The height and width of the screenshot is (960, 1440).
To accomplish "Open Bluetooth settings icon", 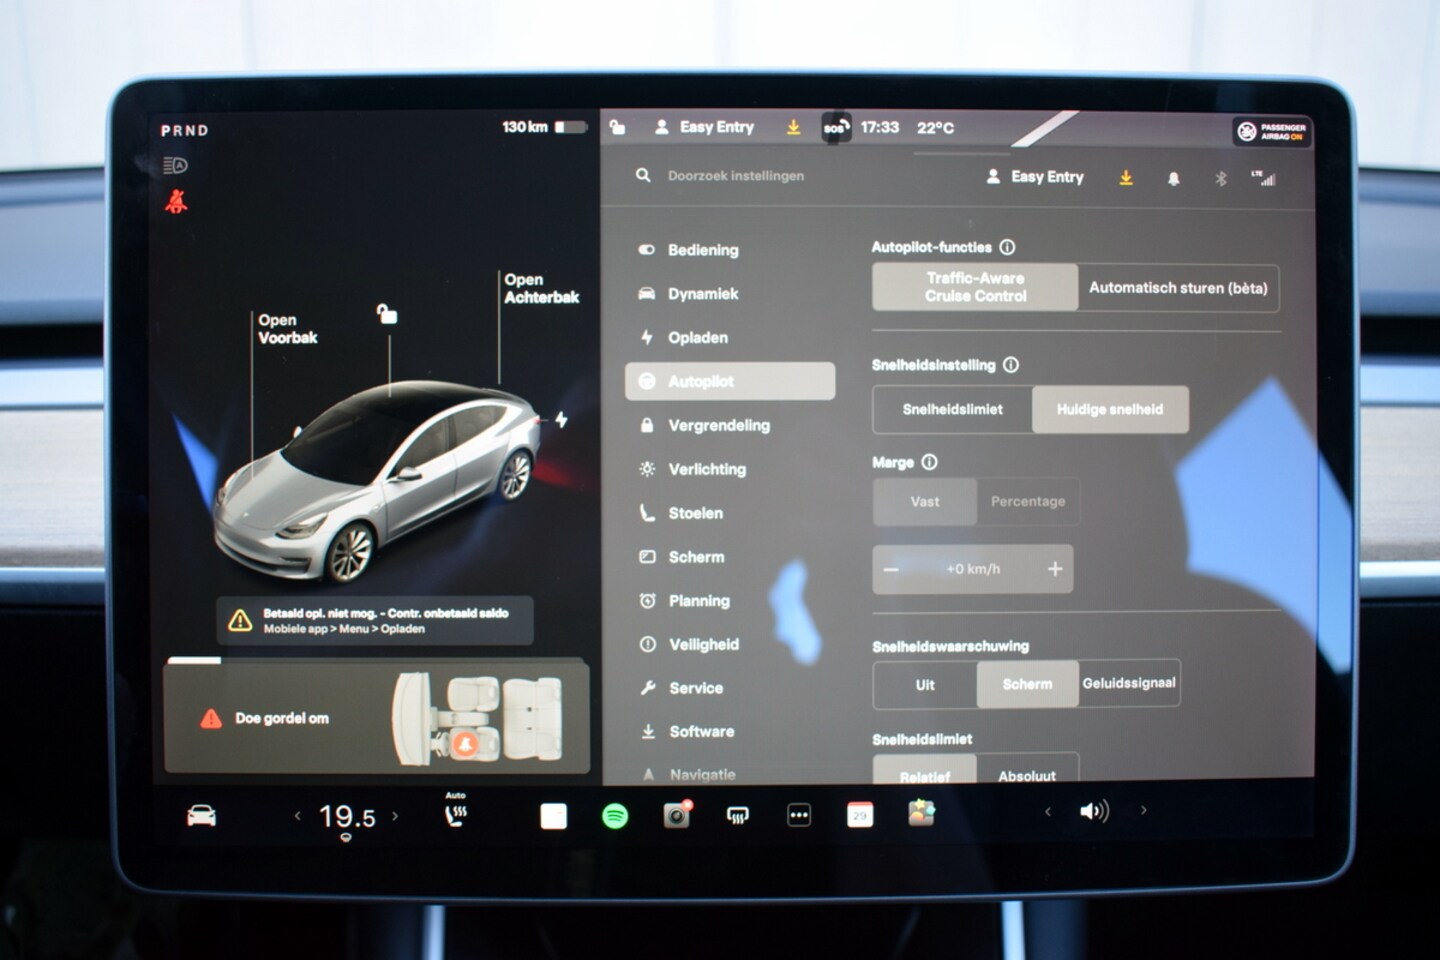I will [1220, 178].
